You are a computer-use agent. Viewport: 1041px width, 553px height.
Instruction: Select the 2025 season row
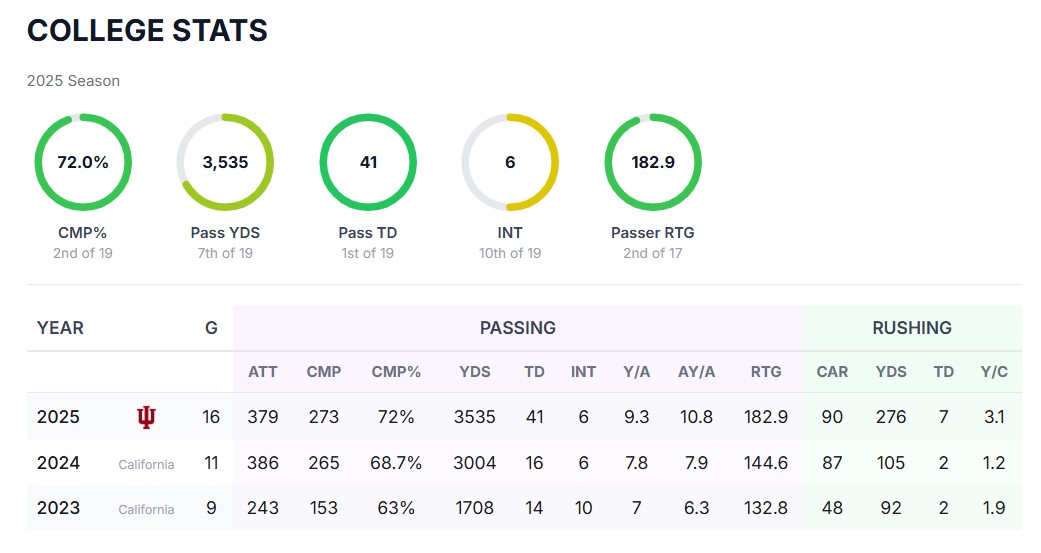[x=60, y=417]
